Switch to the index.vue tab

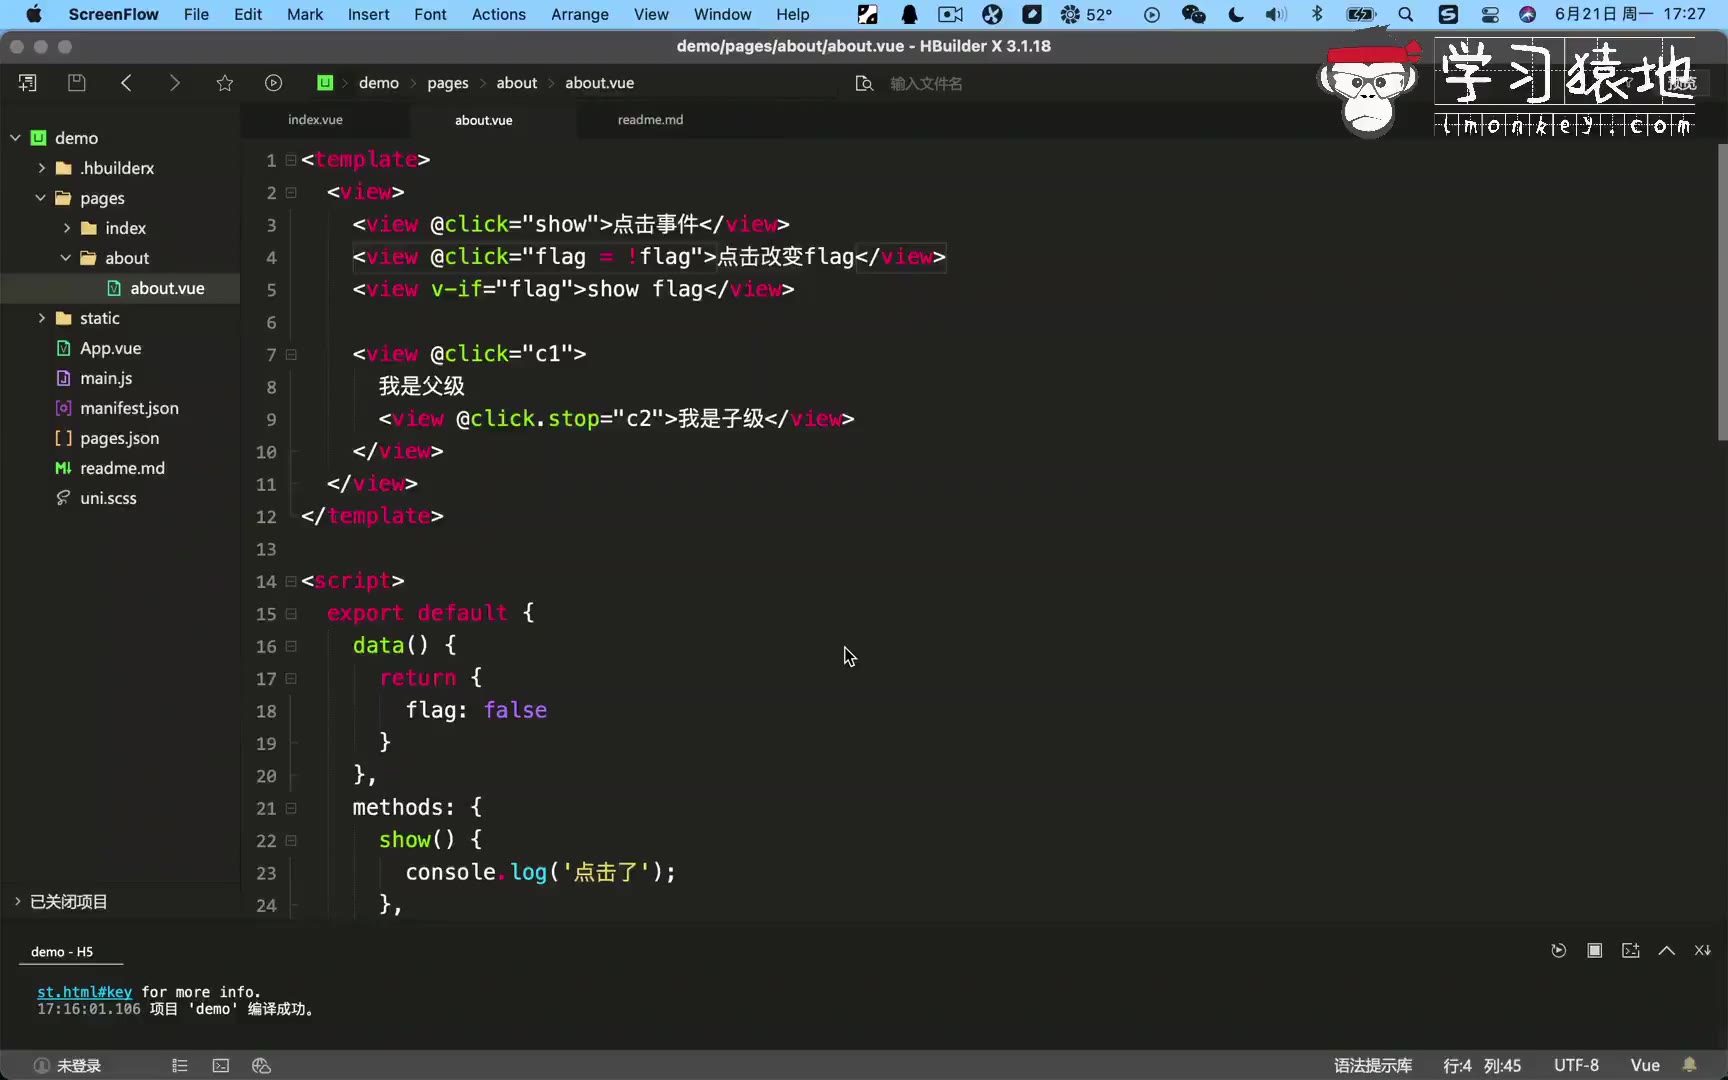[x=315, y=120]
